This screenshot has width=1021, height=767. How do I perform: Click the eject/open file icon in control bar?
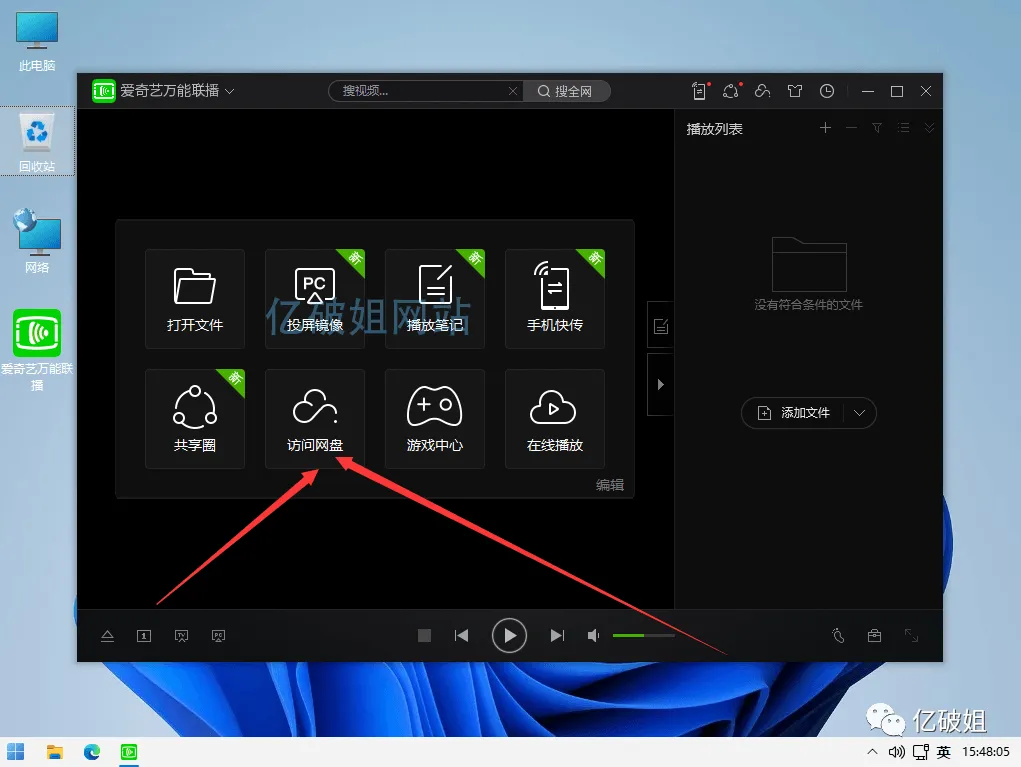[x=107, y=635]
